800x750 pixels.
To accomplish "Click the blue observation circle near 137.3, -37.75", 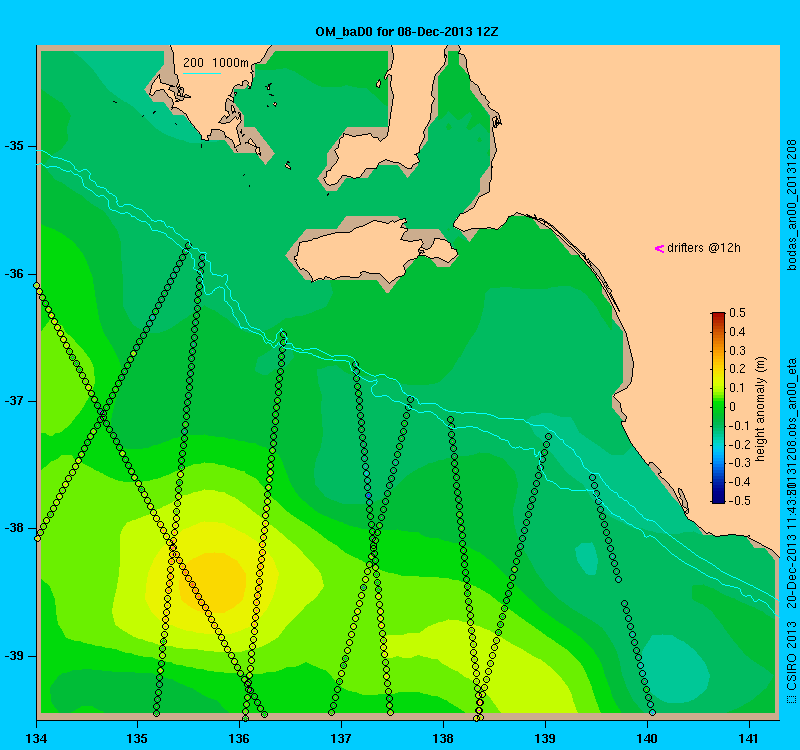I will point(368,495).
